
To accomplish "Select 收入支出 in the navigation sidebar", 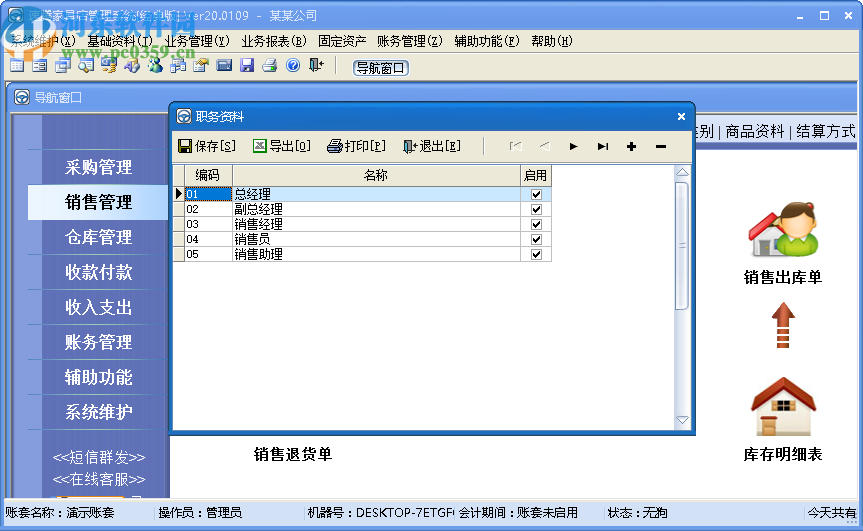I will [98, 307].
